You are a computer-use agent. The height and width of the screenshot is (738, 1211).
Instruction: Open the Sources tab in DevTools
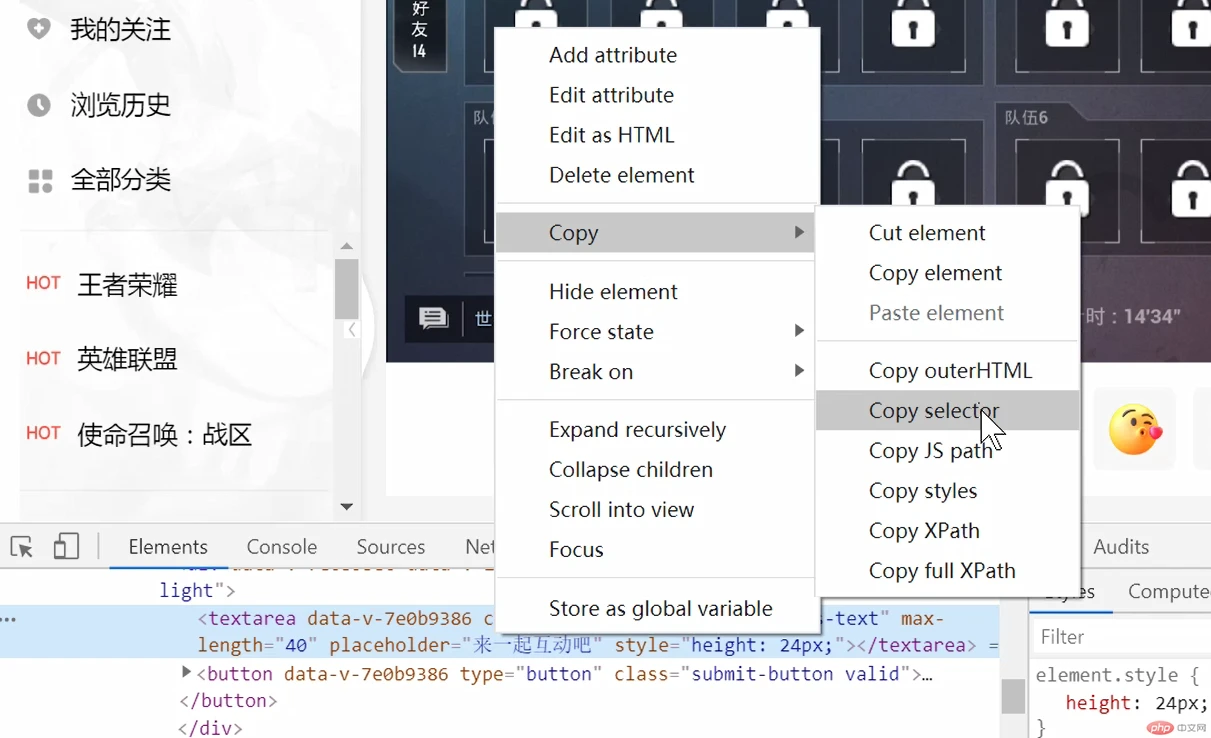point(390,547)
